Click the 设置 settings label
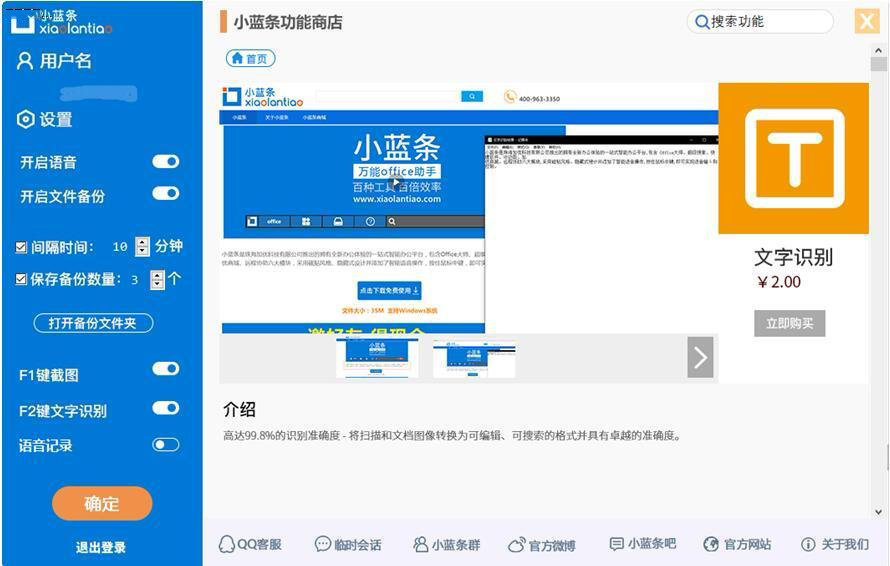The height and width of the screenshot is (566, 890). coord(56,119)
